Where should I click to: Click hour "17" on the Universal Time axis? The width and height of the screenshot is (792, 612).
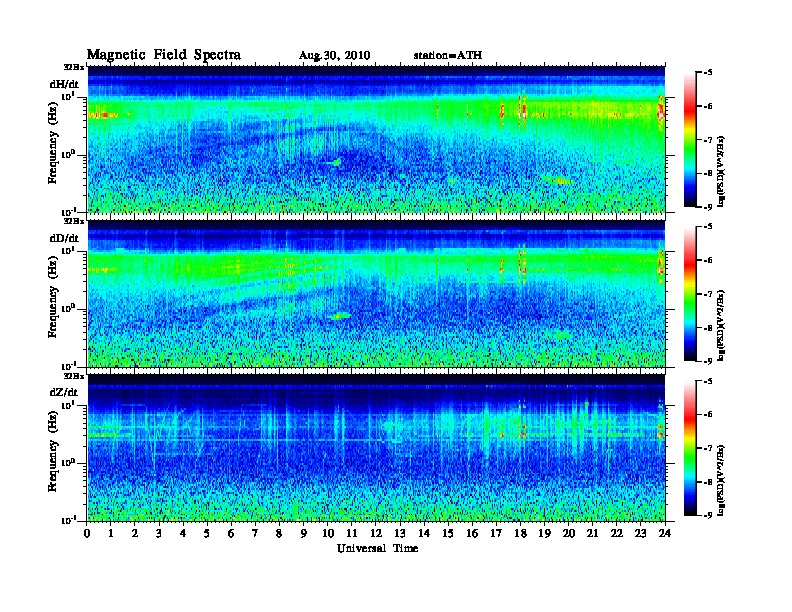(x=497, y=533)
